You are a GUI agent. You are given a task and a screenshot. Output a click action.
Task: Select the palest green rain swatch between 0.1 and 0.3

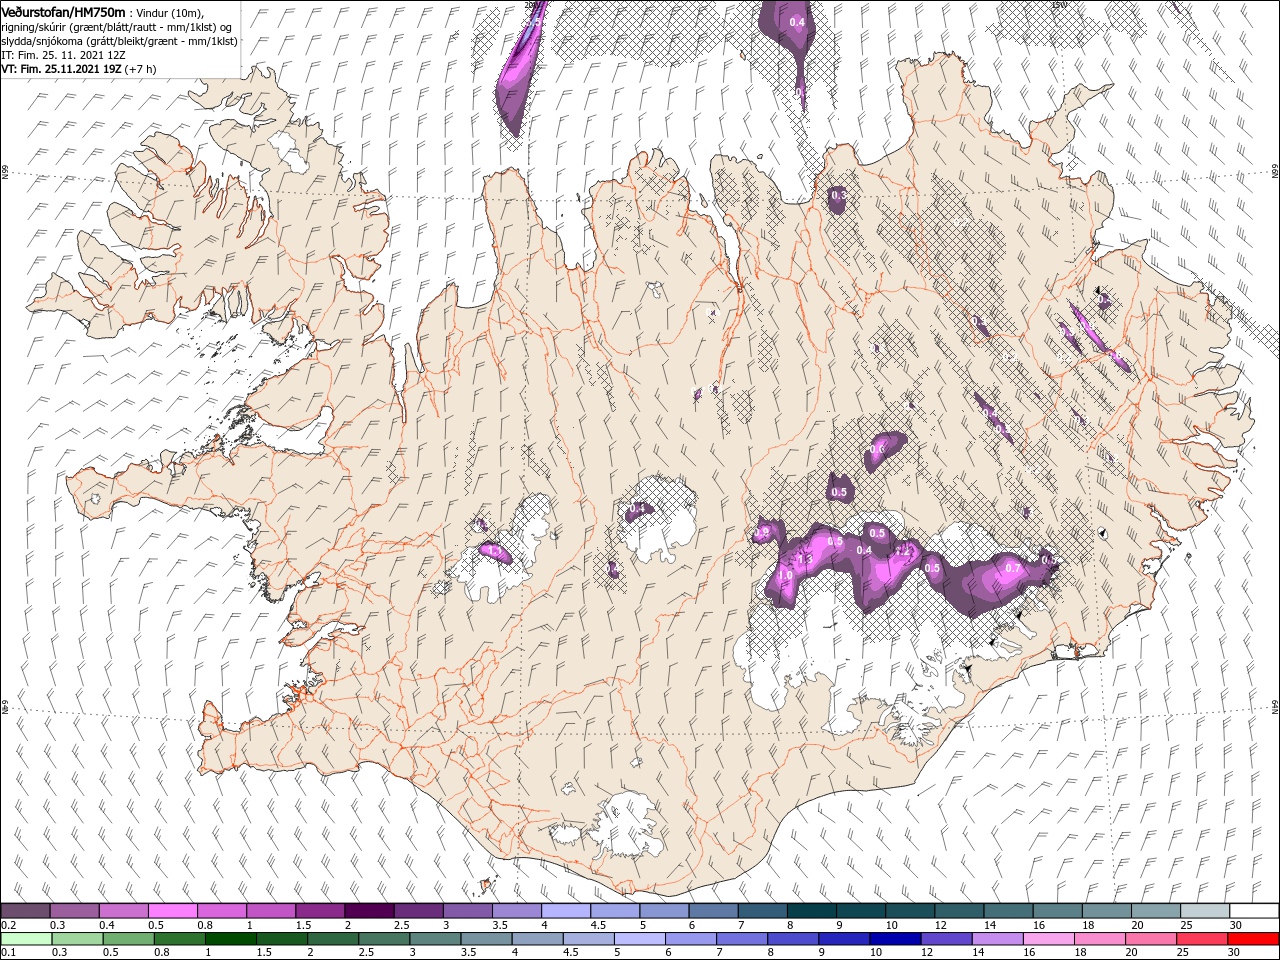coord(25,939)
